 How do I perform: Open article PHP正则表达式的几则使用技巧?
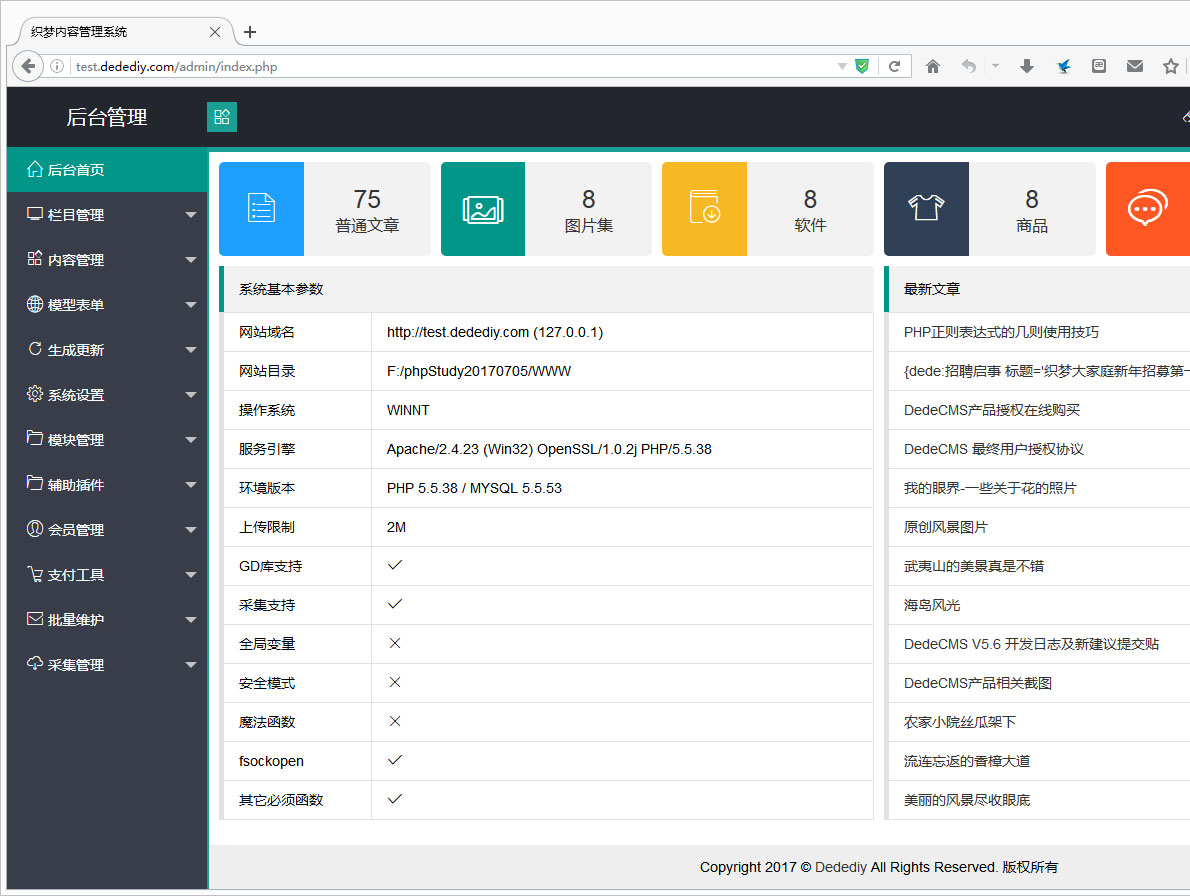(x=1001, y=332)
